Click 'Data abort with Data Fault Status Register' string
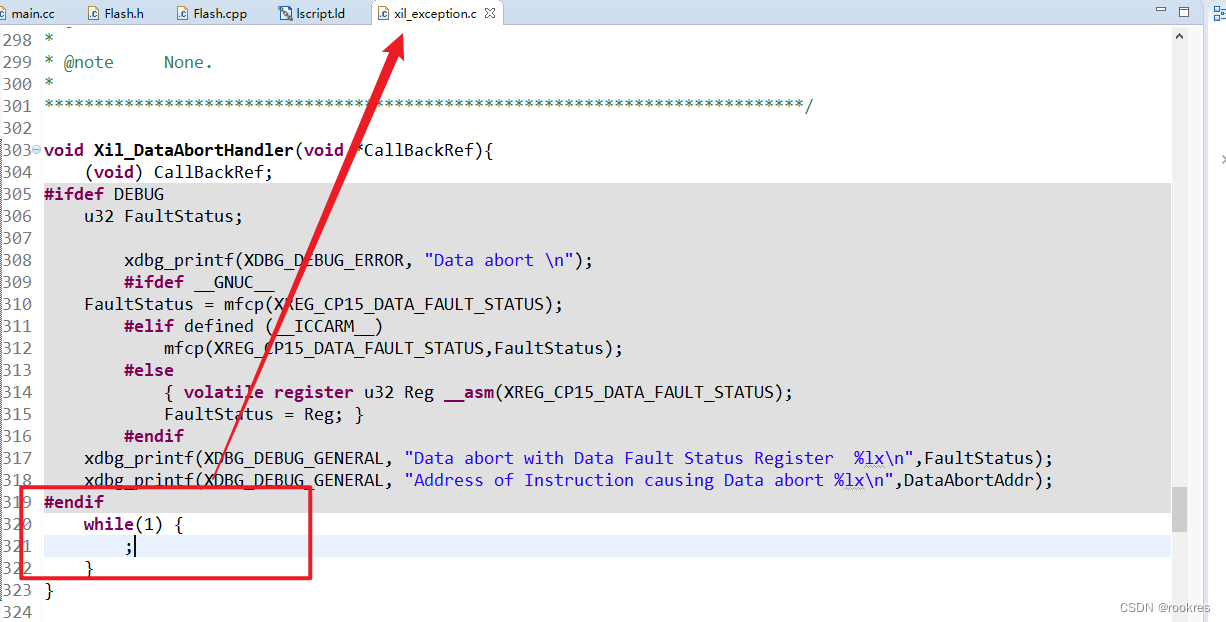 659,458
